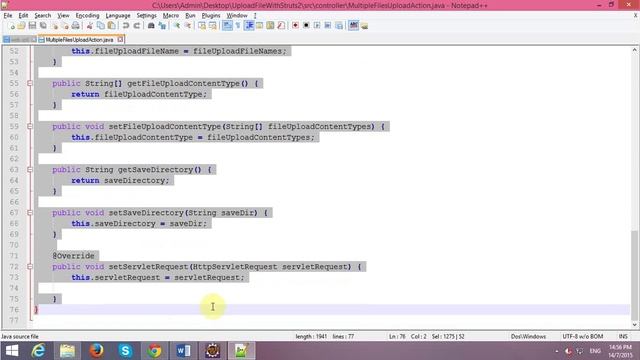Click the Open file toolbar icon
The height and width of the screenshot is (360, 640).
click(x=21, y=26)
